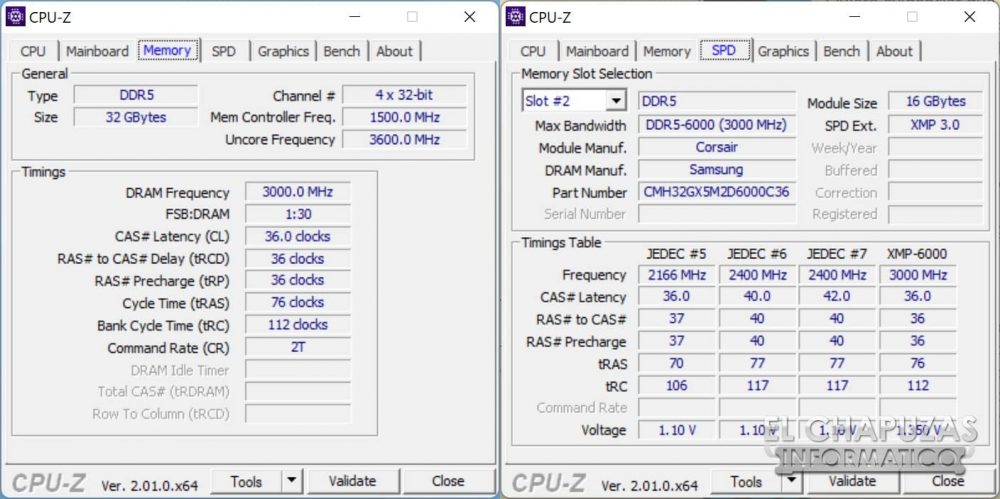Click the Type field showing DDR5
Image resolution: width=1000 pixels, height=499 pixels.
(x=136, y=96)
